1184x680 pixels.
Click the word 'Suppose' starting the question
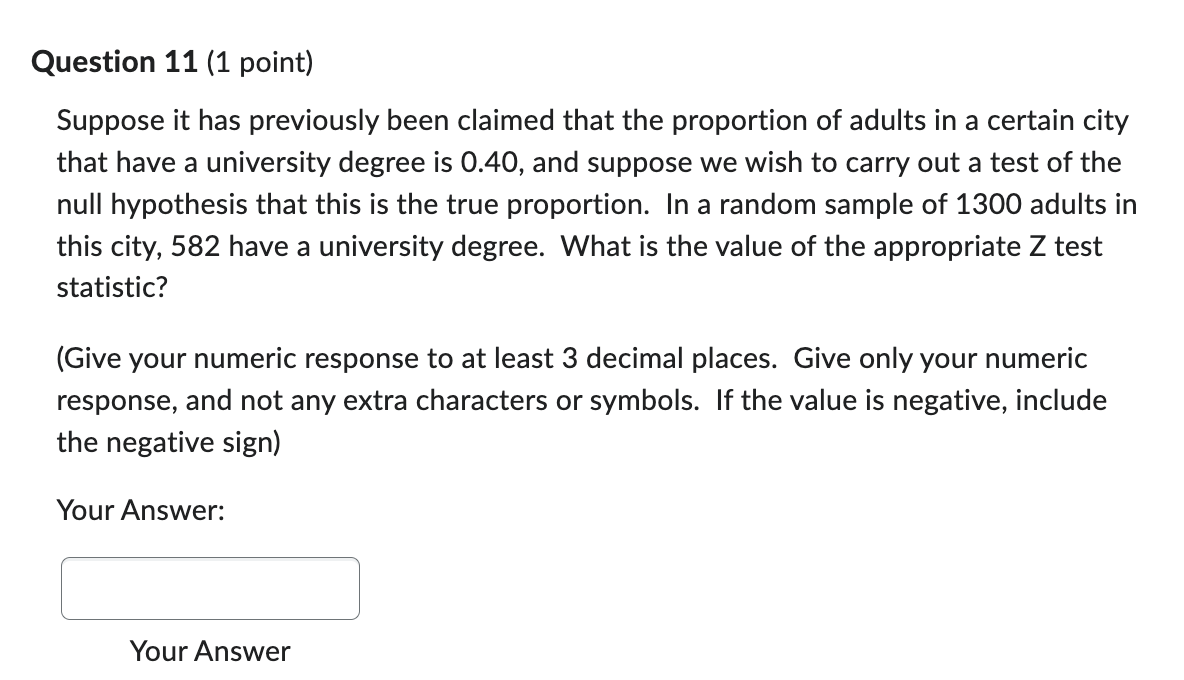(x=109, y=122)
